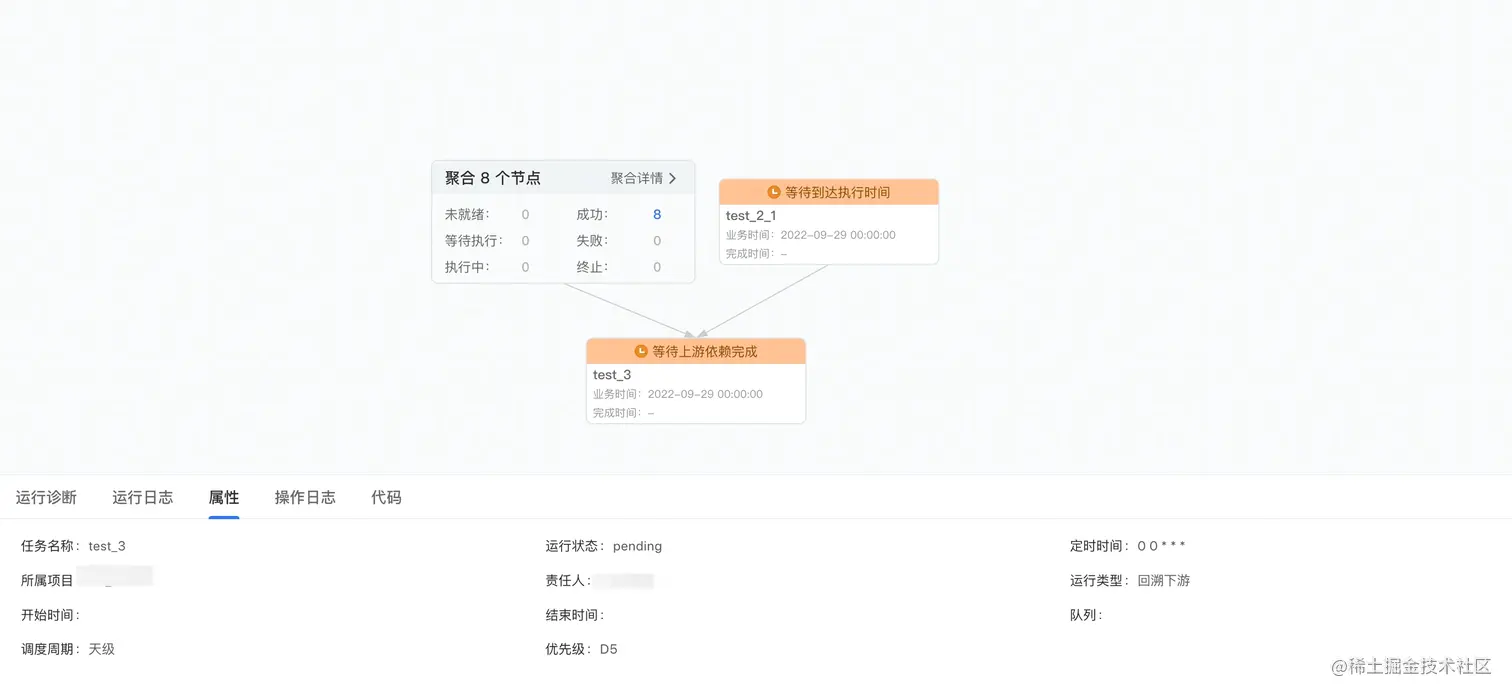Click the 定时时间 cron value
The width and height of the screenshot is (1512, 697).
pos(1161,546)
